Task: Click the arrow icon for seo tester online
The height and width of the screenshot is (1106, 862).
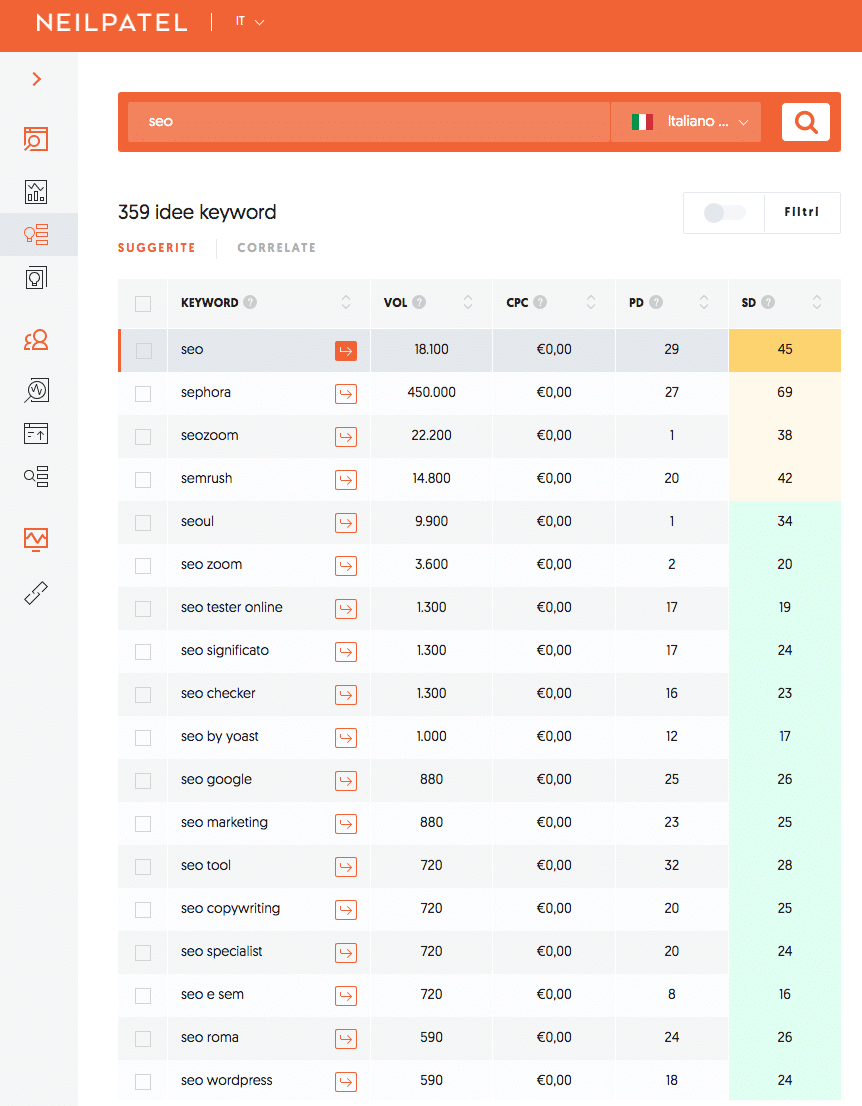Action: coord(346,609)
